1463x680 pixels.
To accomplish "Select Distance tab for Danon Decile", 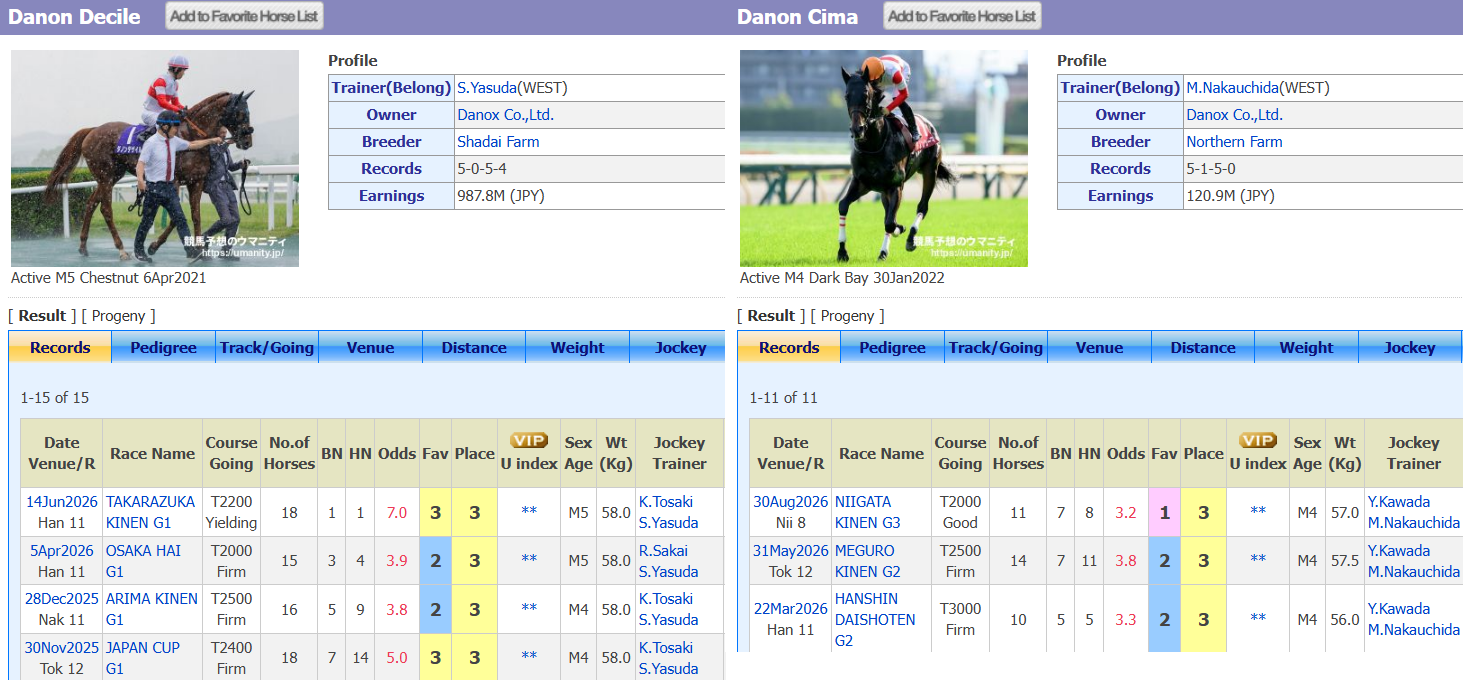I will [x=474, y=348].
